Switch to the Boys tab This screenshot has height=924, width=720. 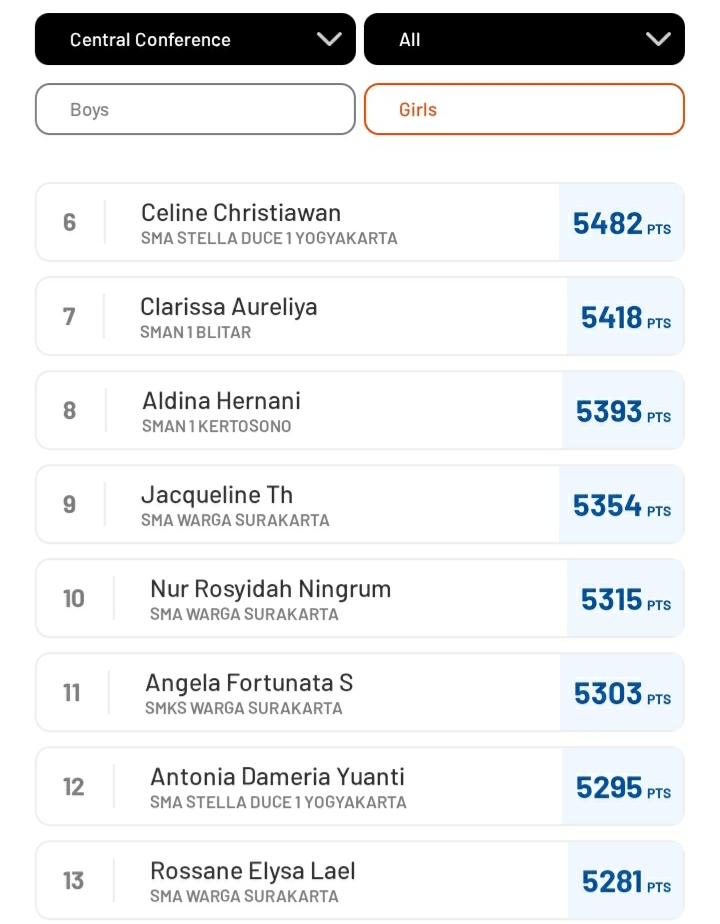coord(195,109)
